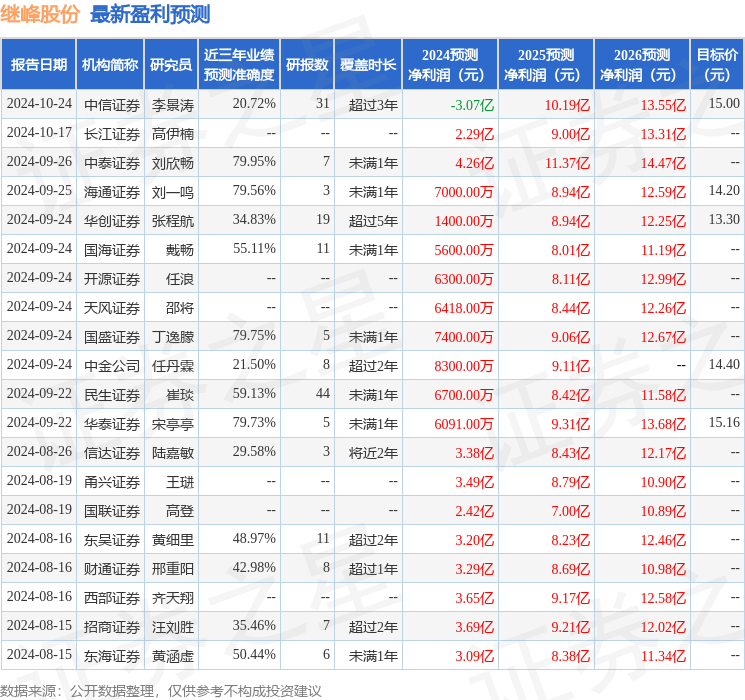Click the 12.99亿 forecast value
Image resolution: width=745 pixels, height=700 pixels.
pyautogui.click(x=663, y=279)
